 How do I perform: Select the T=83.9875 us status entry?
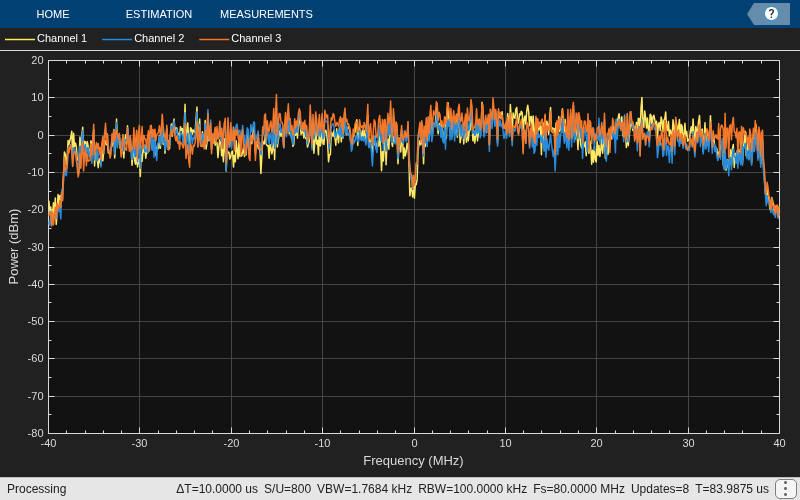tap(732, 489)
